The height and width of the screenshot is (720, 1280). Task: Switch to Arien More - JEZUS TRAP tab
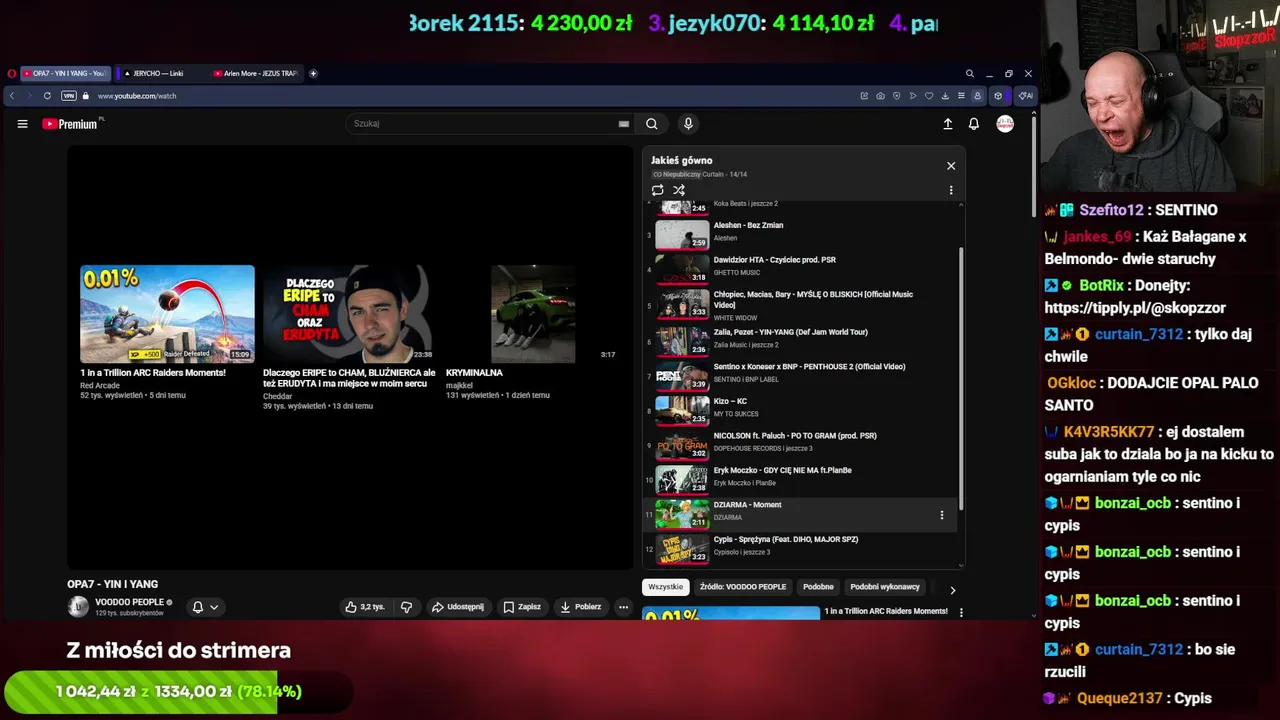pyautogui.click(x=255, y=73)
